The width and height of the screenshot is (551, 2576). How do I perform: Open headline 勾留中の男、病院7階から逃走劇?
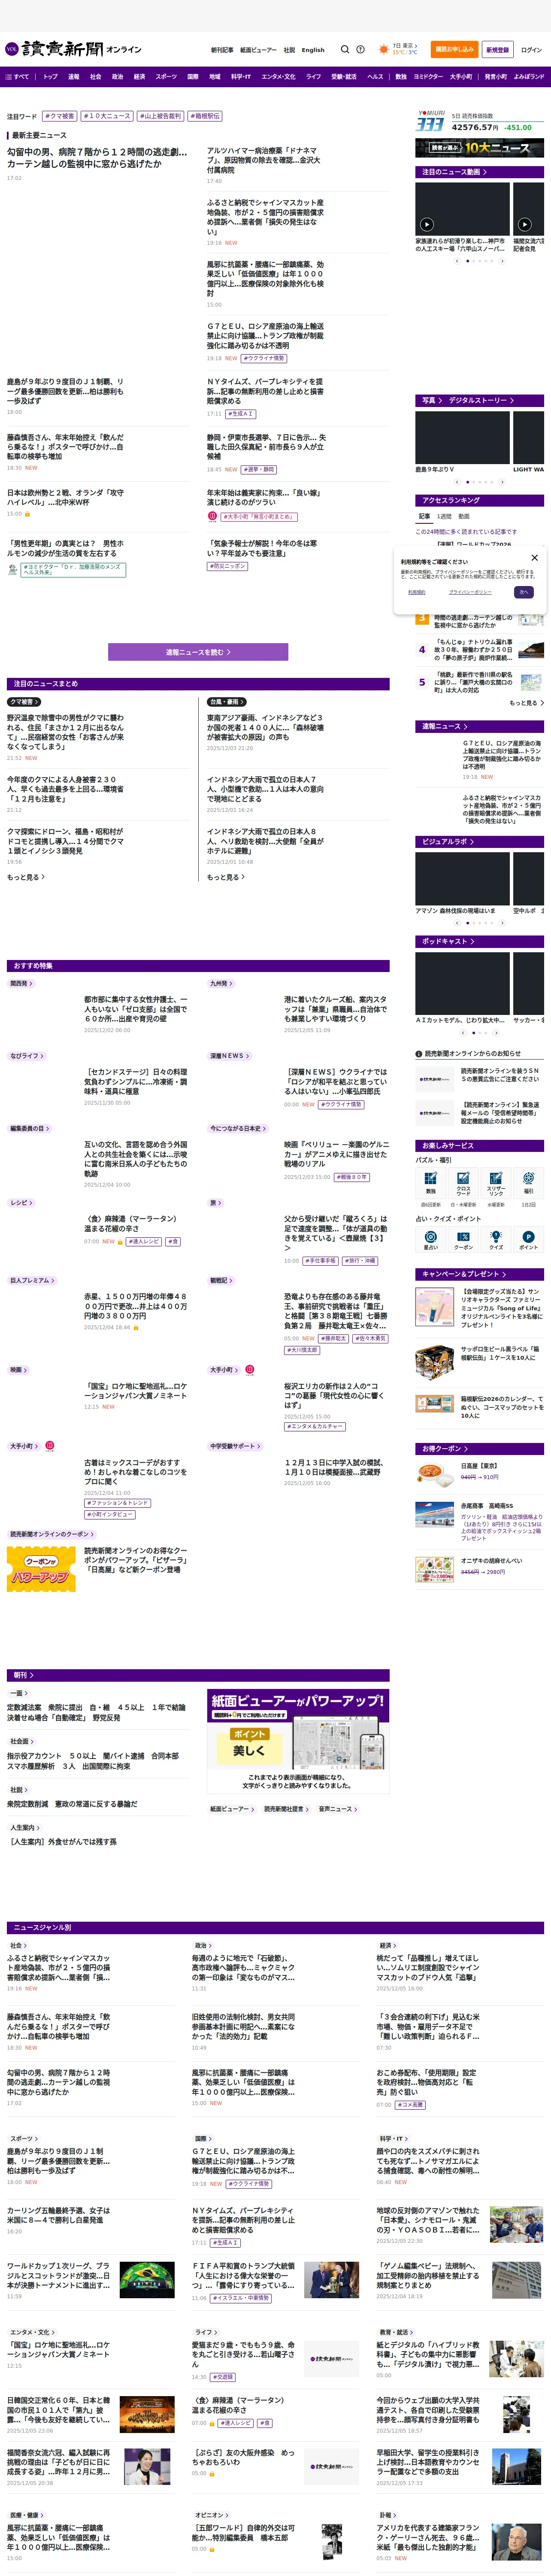click(97, 158)
